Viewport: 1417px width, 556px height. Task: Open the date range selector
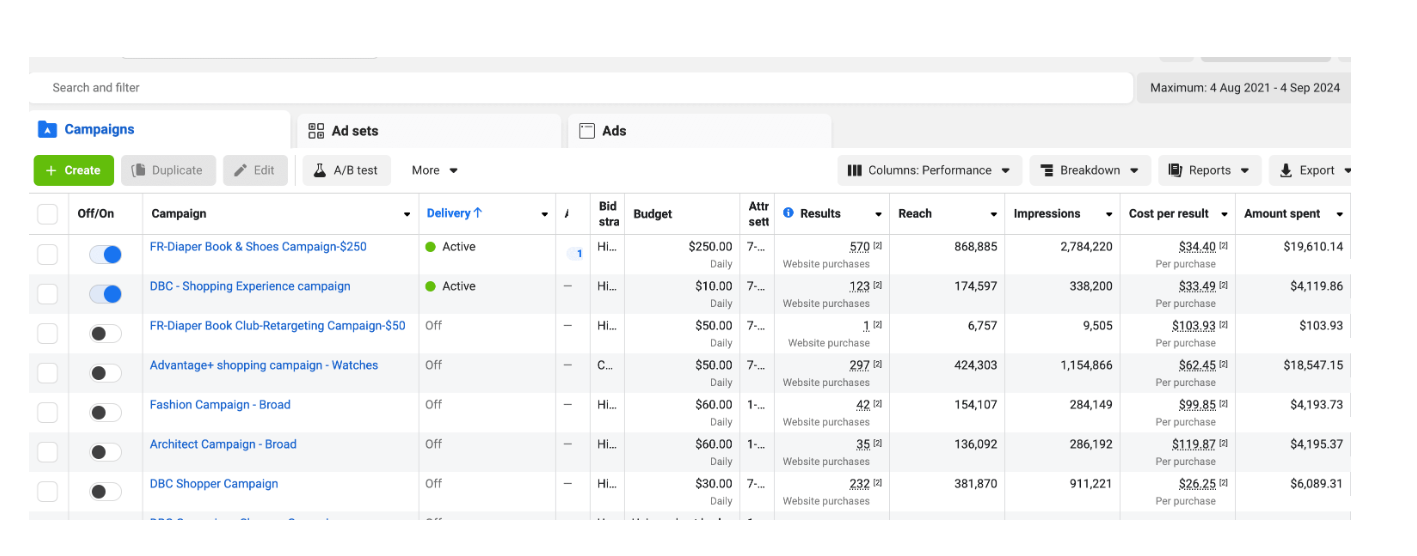coord(1244,88)
